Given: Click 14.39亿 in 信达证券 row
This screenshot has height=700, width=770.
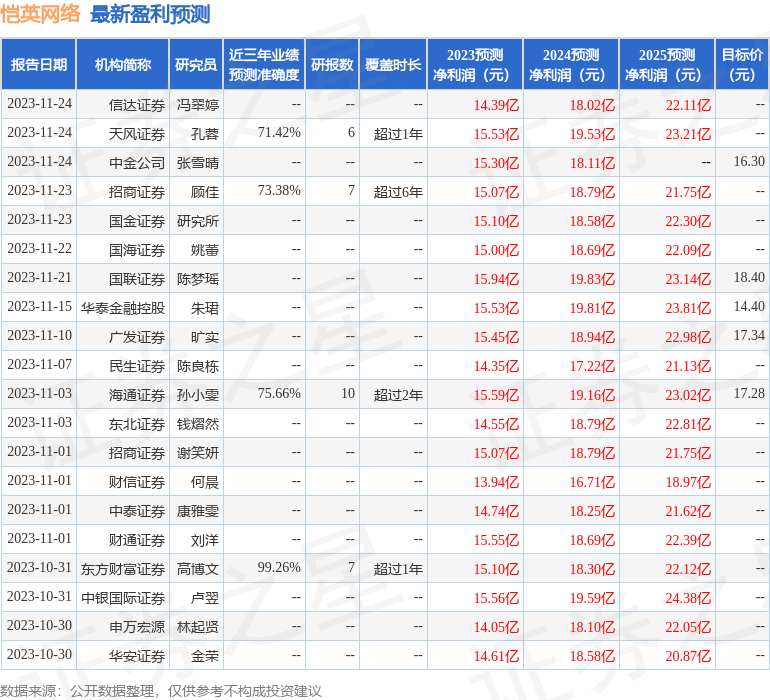Looking at the screenshot, I should (496, 105).
